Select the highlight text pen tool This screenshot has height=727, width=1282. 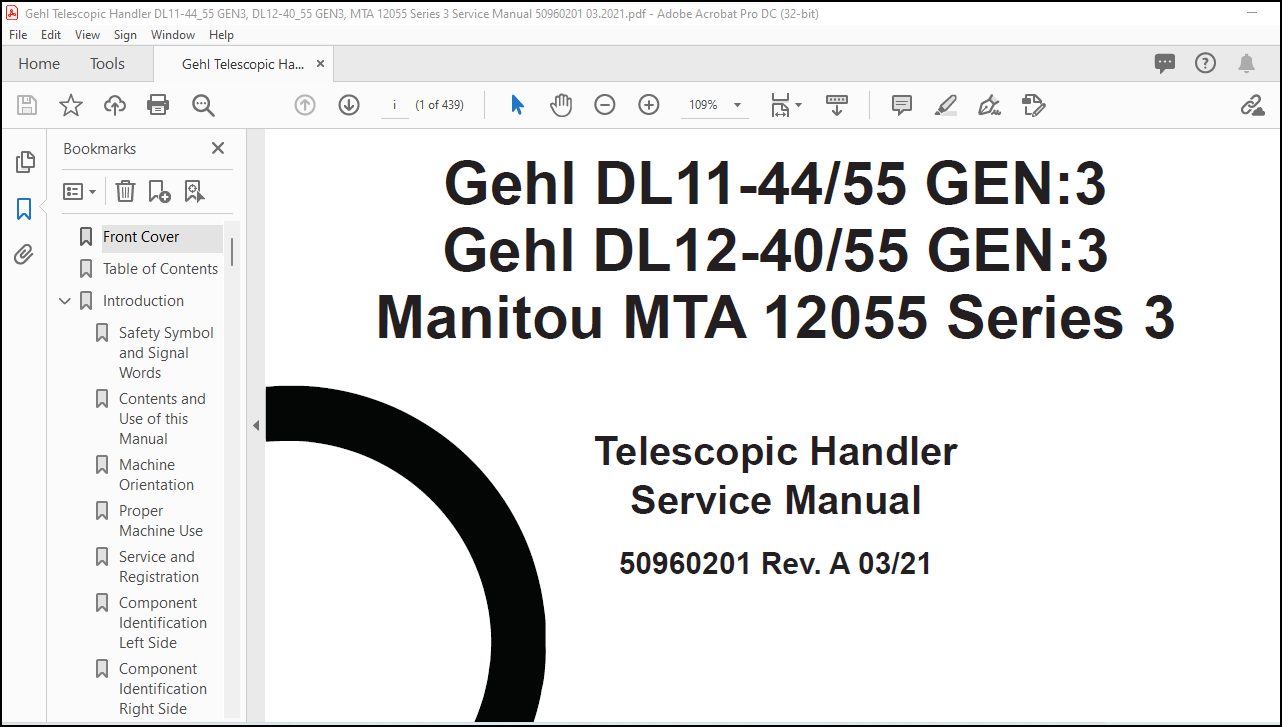(x=946, y=105)
